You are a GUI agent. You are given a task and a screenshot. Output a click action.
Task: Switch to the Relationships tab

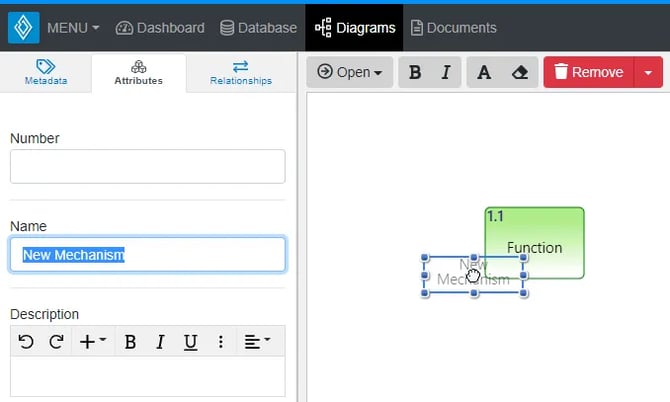(241, 73)
